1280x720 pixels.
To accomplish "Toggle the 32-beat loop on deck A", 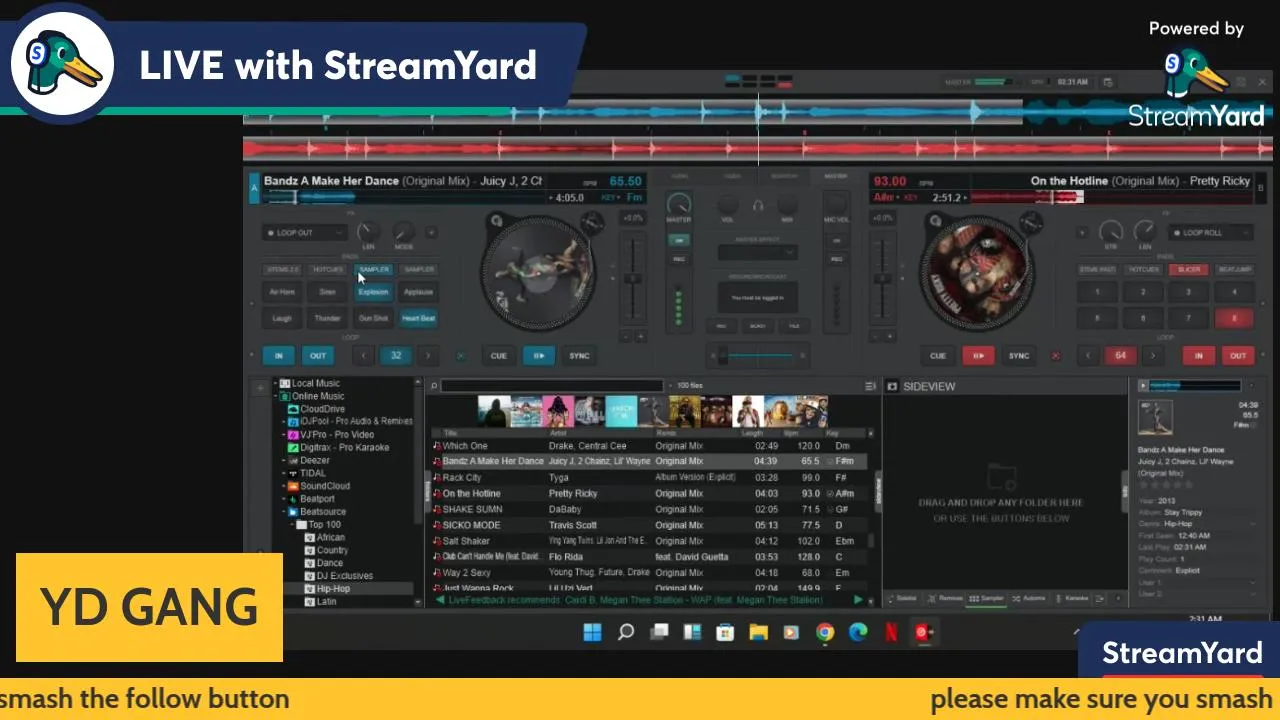I will pyautogui.click(x=396, y=355).
